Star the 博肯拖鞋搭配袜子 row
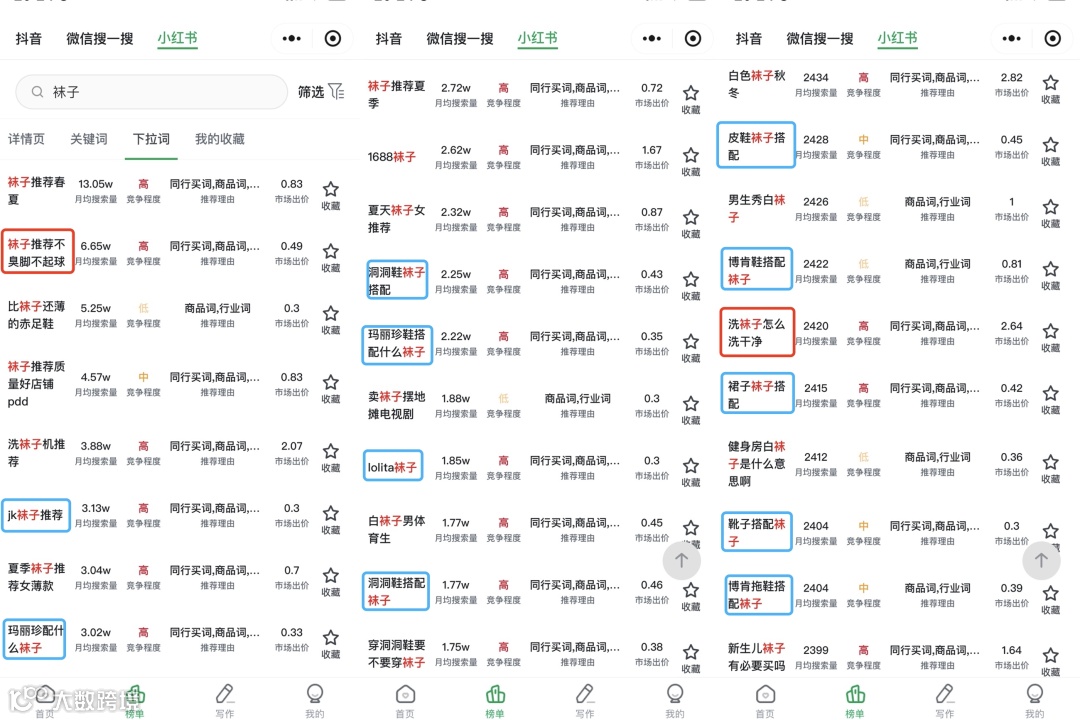Image resolution: width=1080 pixels, height=720 pixels. (1050, 593)
